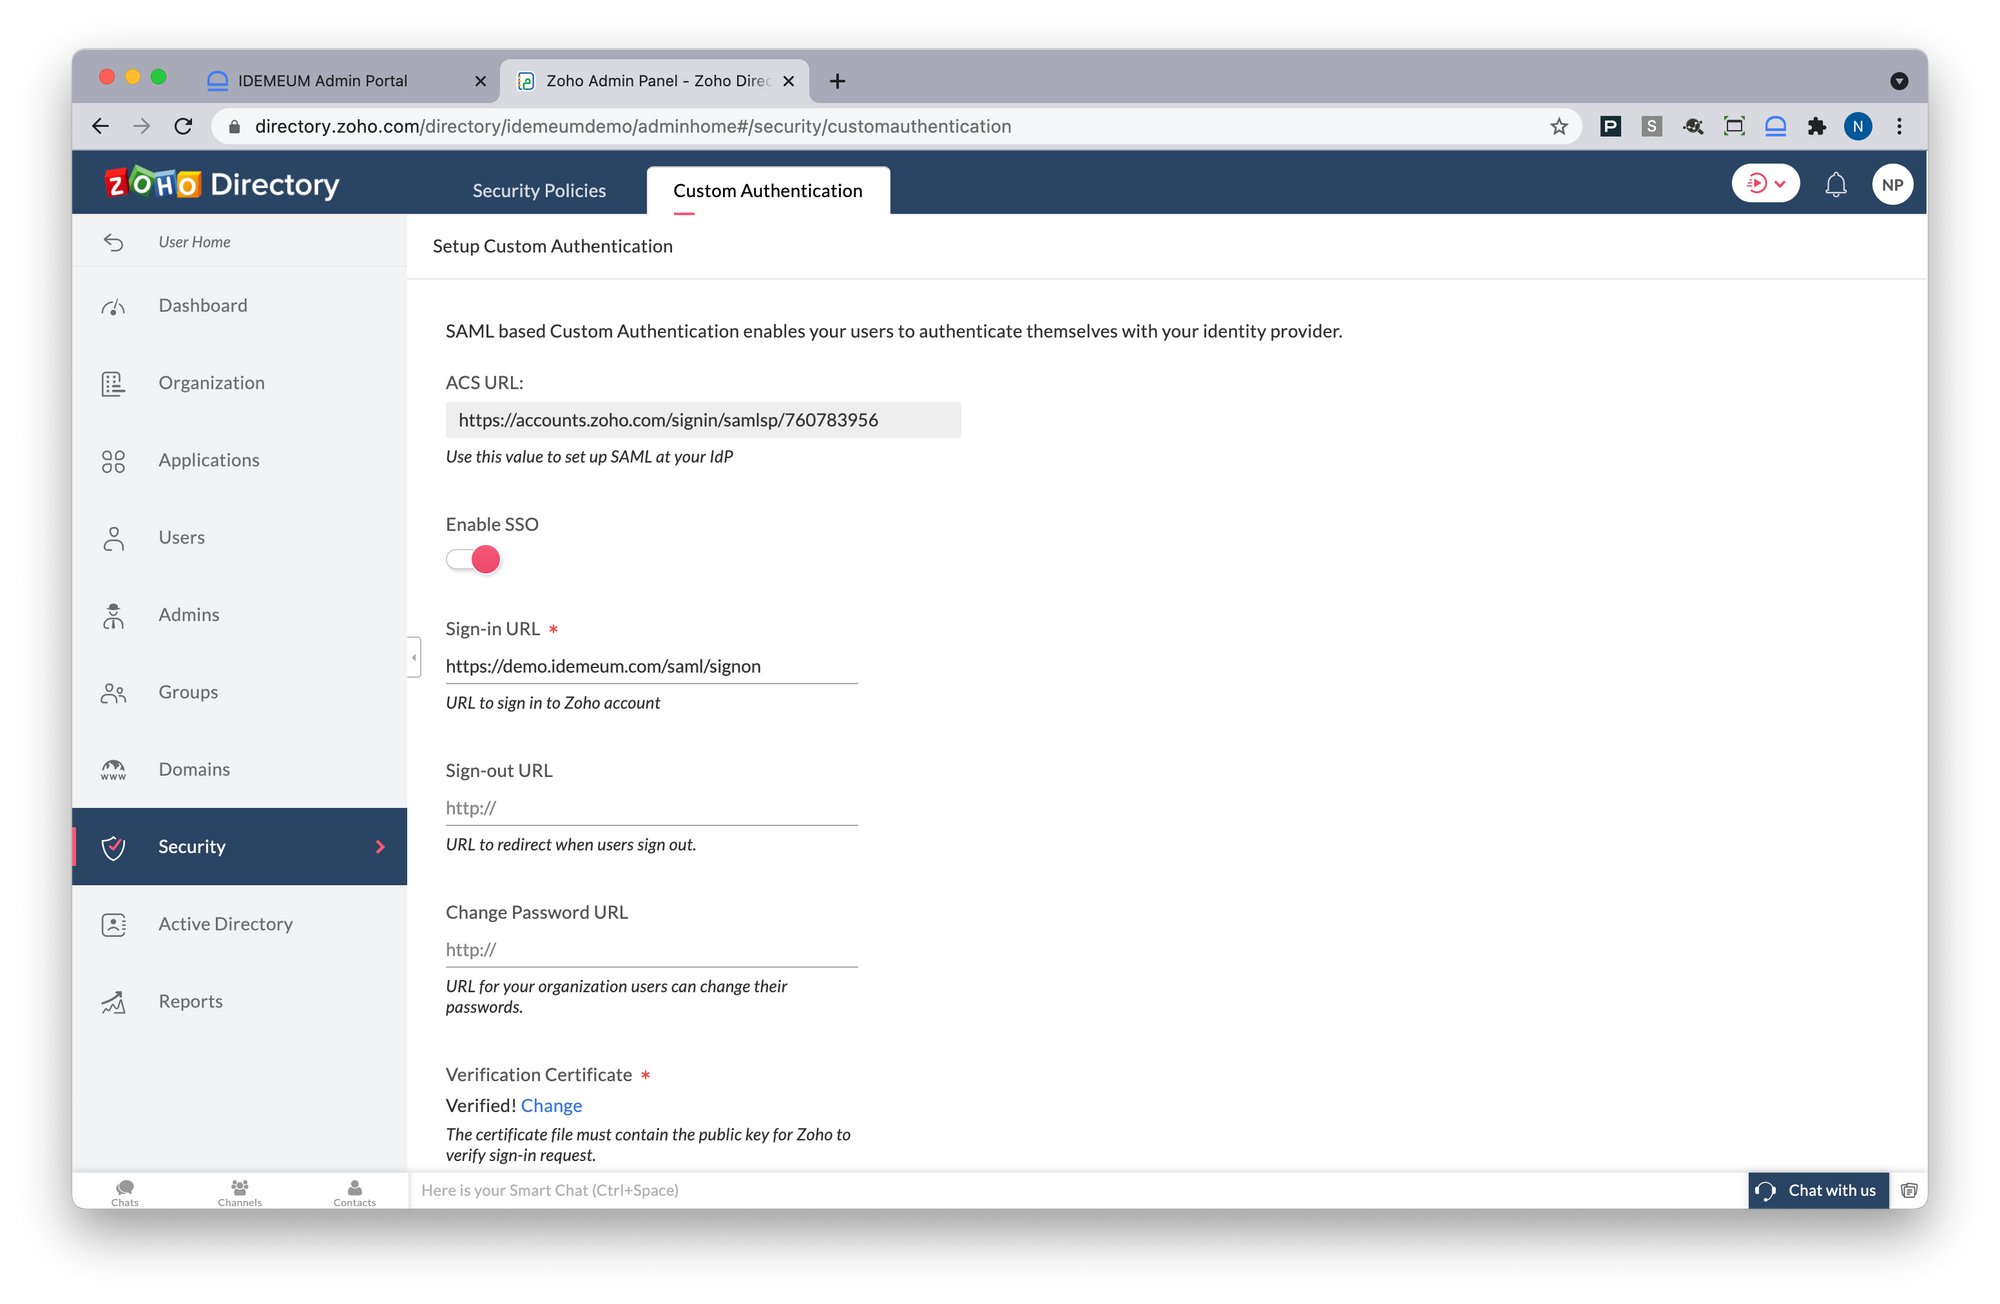The height and width of the screenshot is (1304, 2000).
Task: Click the Domains www icon
Action: pyautogui.click(x=113, y=770)
